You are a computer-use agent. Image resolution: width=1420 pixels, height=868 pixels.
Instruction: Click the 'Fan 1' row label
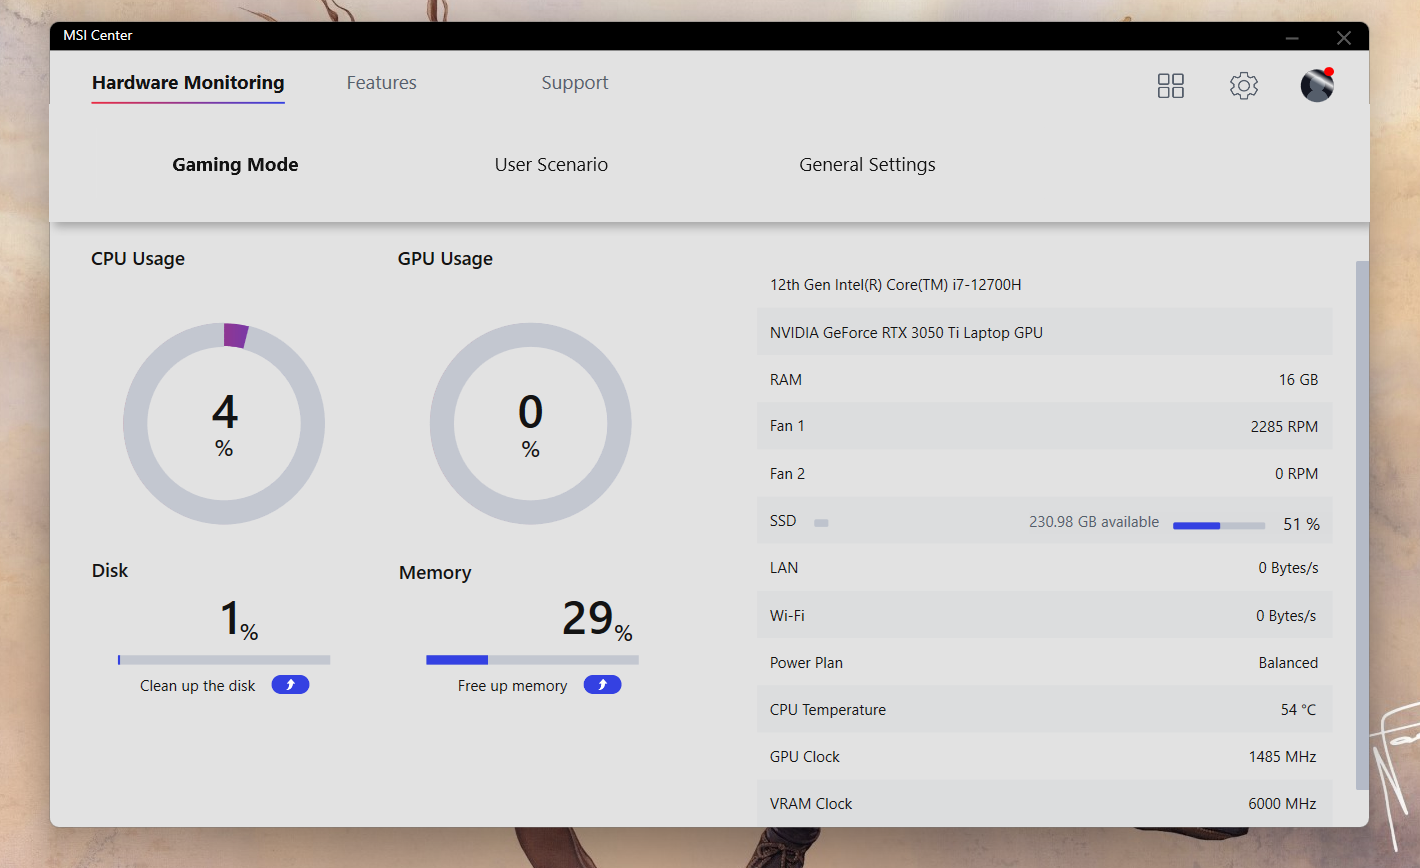click(787, 426)
